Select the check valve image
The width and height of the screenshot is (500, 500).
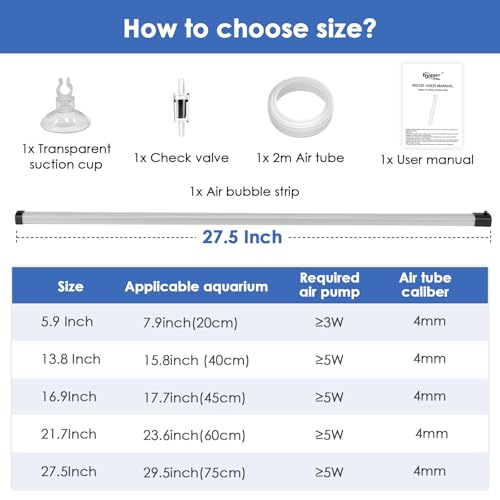181,108
